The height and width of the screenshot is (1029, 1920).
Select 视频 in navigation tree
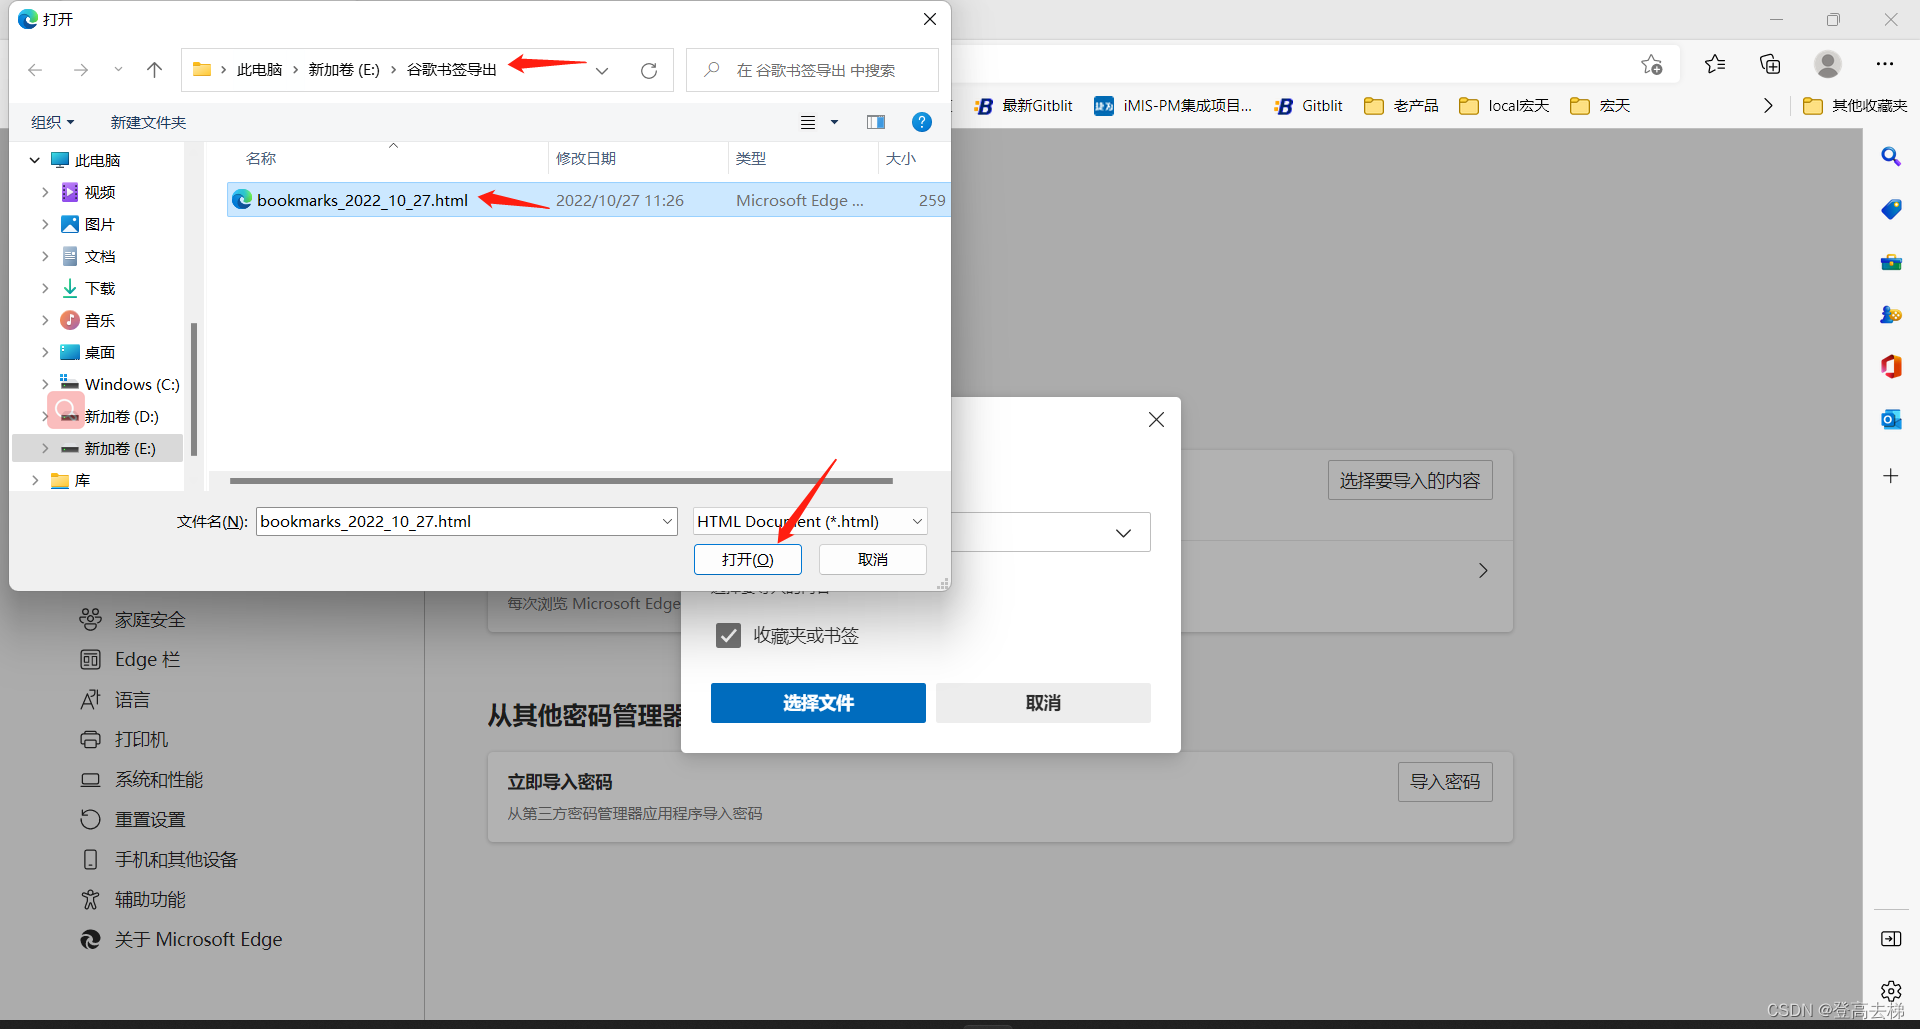[x=99, y=192]
